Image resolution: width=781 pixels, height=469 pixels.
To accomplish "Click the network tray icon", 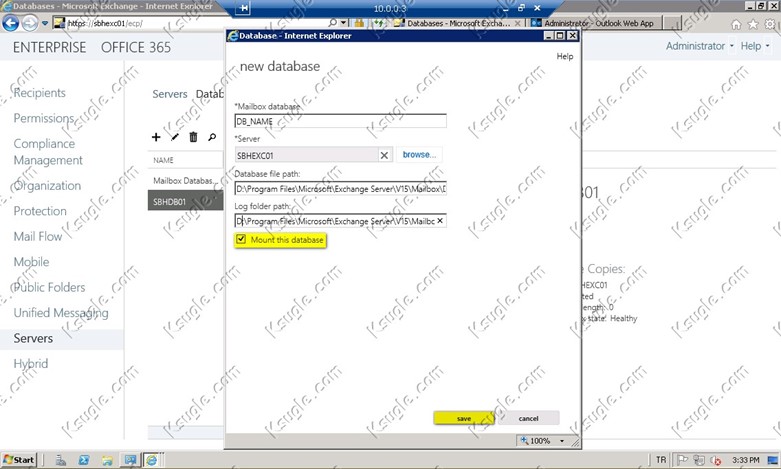I will pos(699,460).
